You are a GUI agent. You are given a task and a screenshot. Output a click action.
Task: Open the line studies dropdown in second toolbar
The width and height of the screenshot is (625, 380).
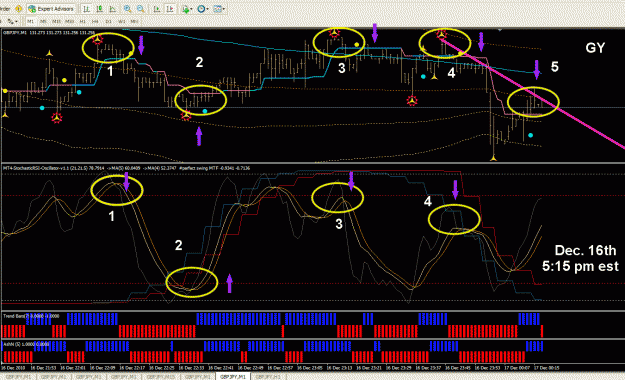[x=12, y=22]
